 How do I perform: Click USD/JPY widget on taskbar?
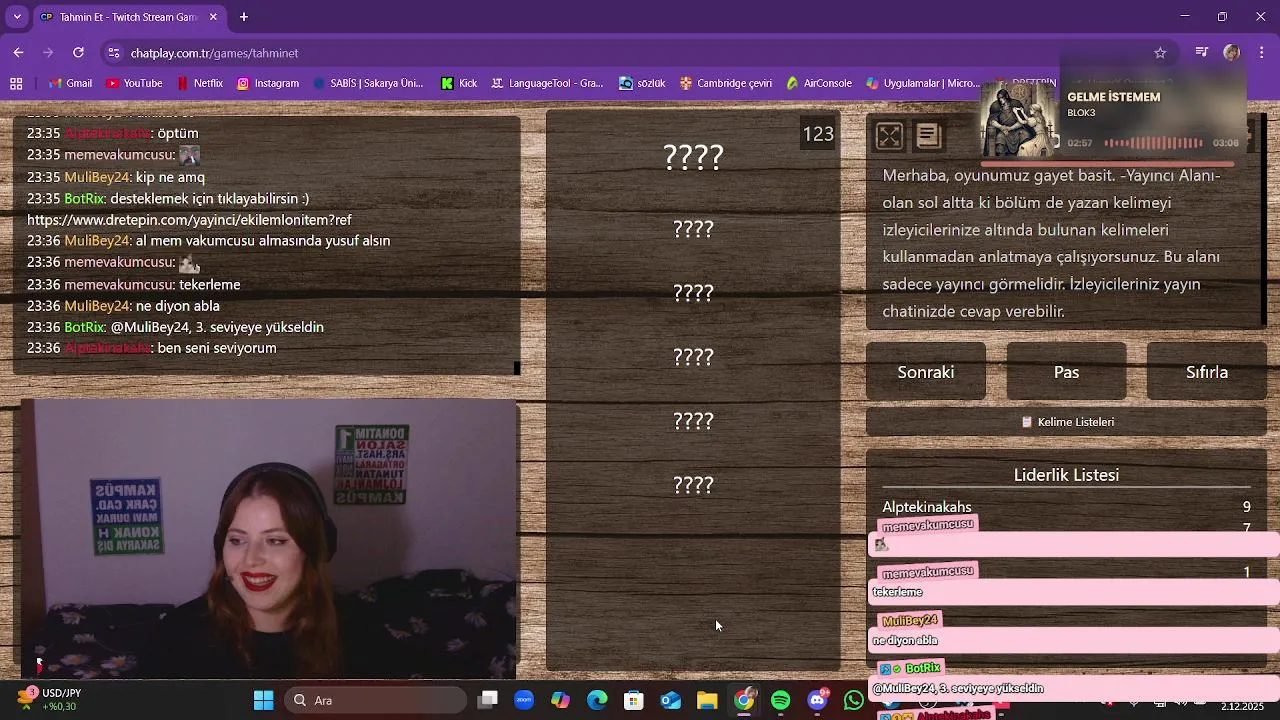click(50, 699)
